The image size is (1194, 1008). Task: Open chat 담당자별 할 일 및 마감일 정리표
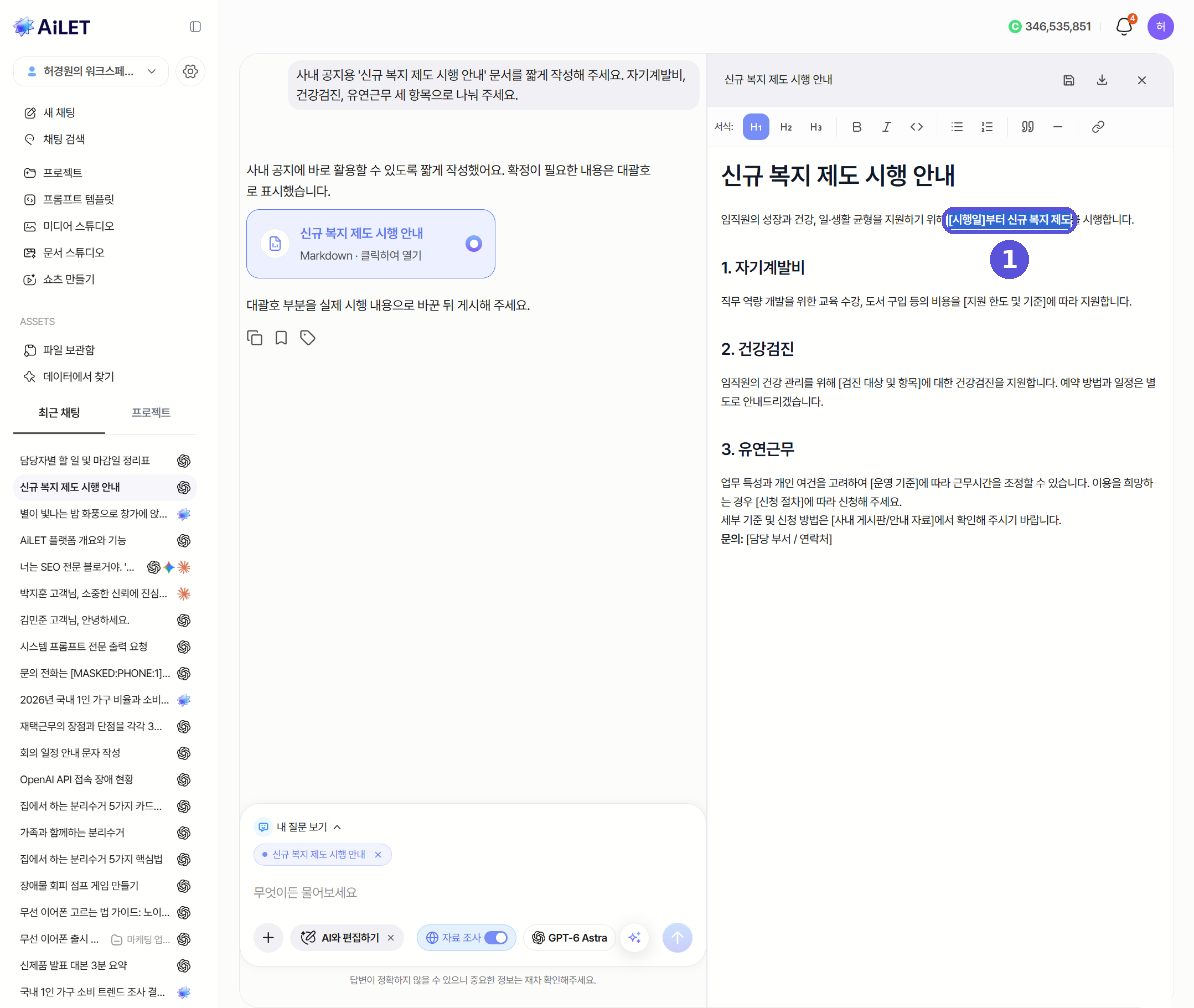point(105,461)
